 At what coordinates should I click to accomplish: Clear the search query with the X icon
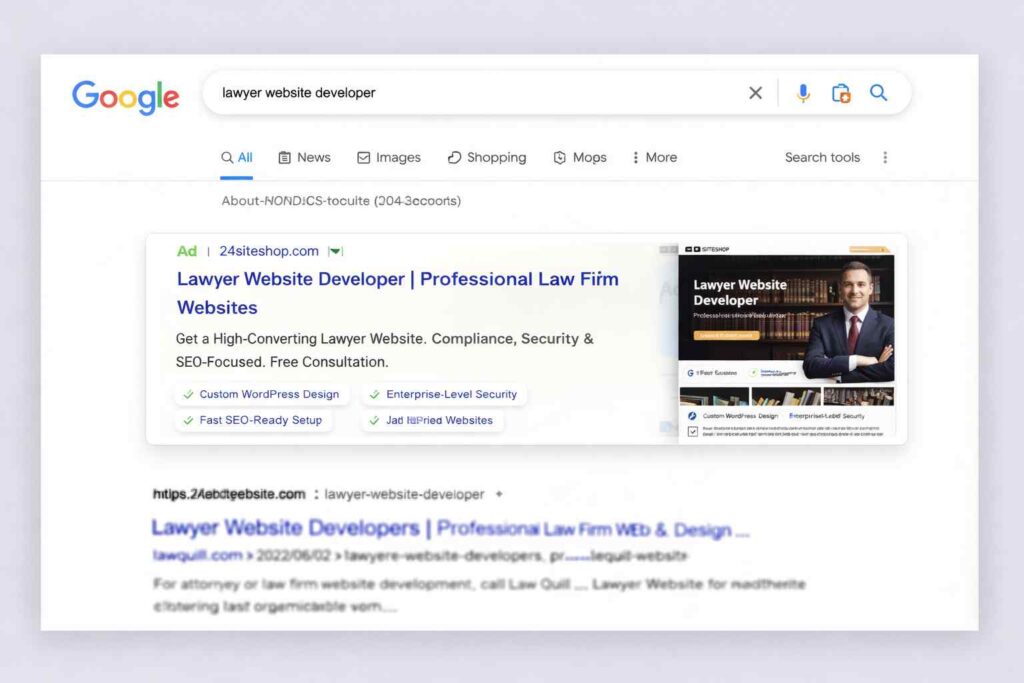click(755, 93)
